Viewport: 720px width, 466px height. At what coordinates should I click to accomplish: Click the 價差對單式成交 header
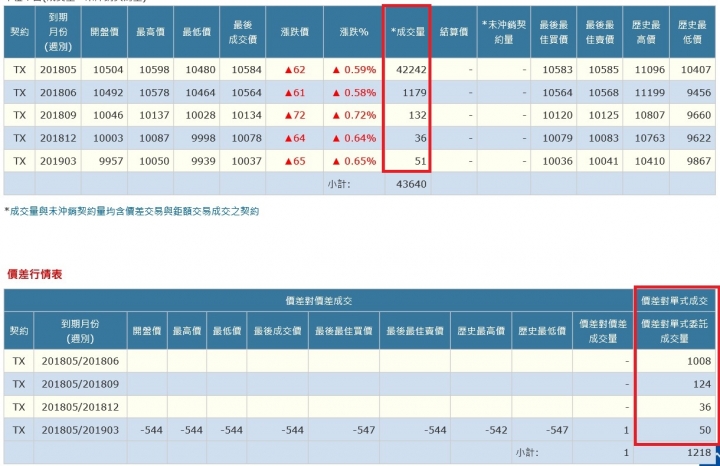pos(675,301)
